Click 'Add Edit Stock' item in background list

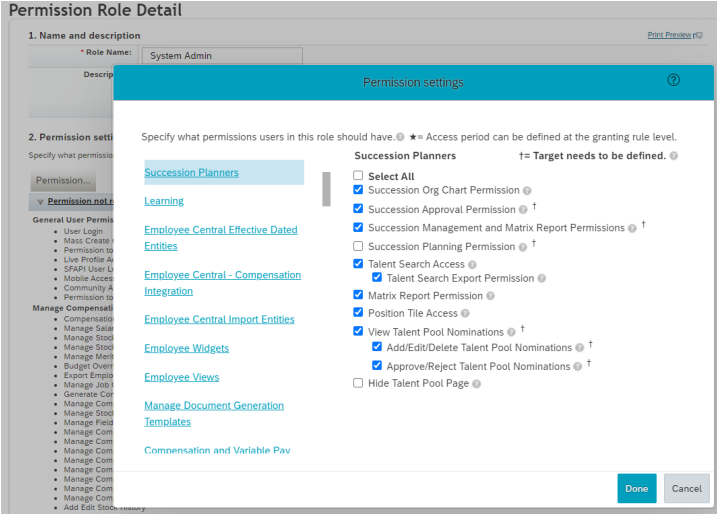(104, 507)
